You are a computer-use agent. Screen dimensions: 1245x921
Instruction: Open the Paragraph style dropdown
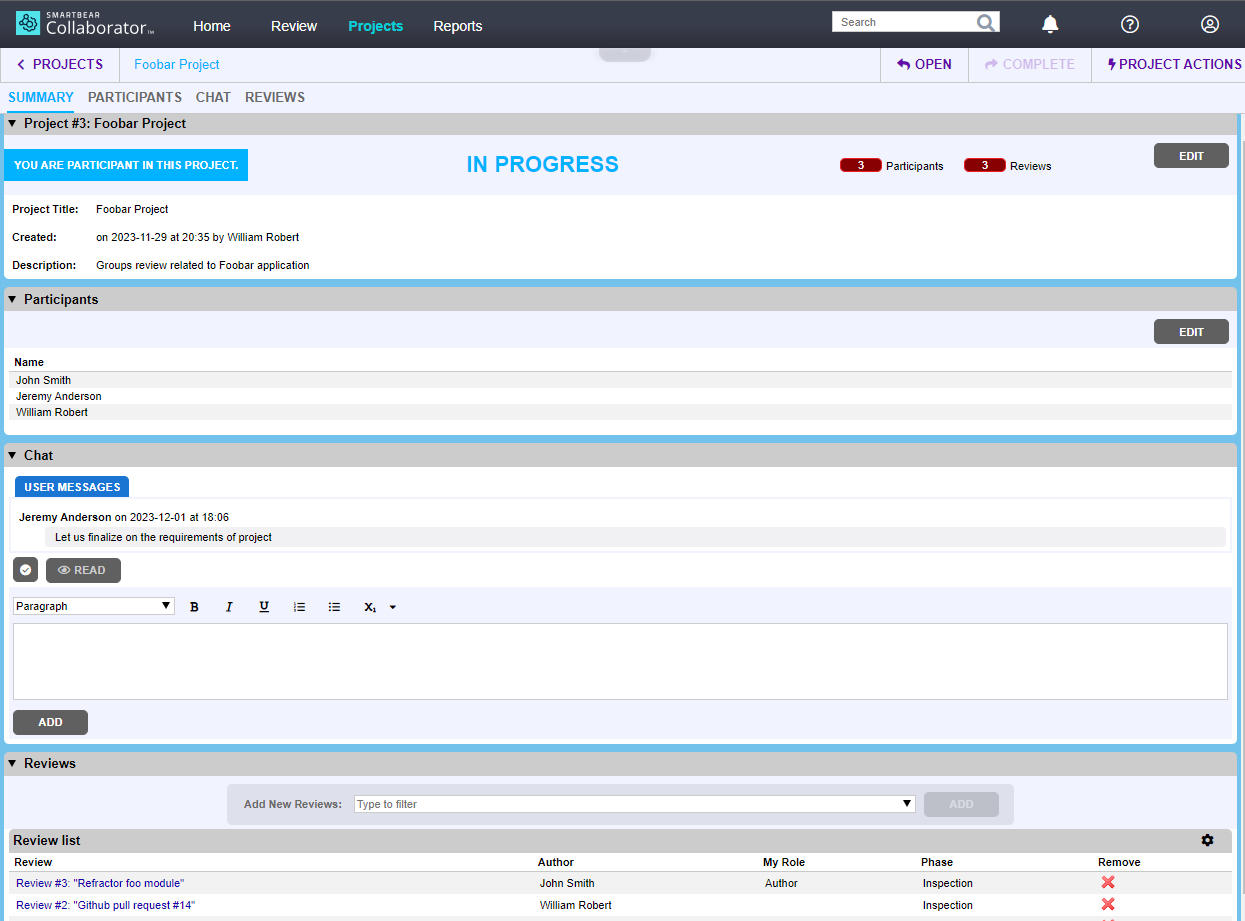click(x=94, y=606)
